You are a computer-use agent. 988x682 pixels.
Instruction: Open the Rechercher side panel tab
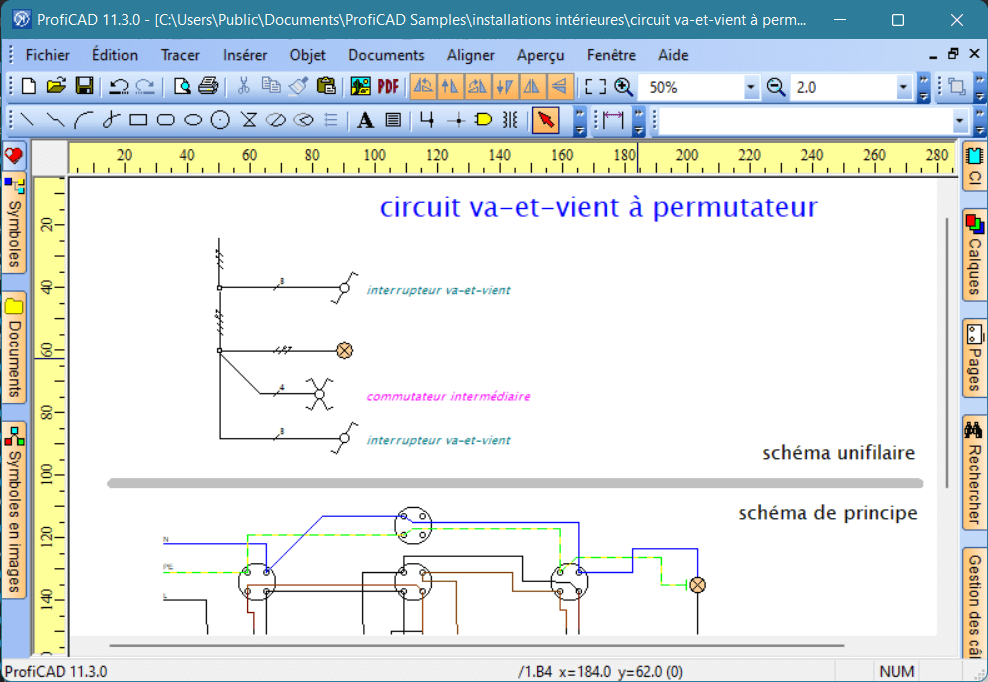974,473
